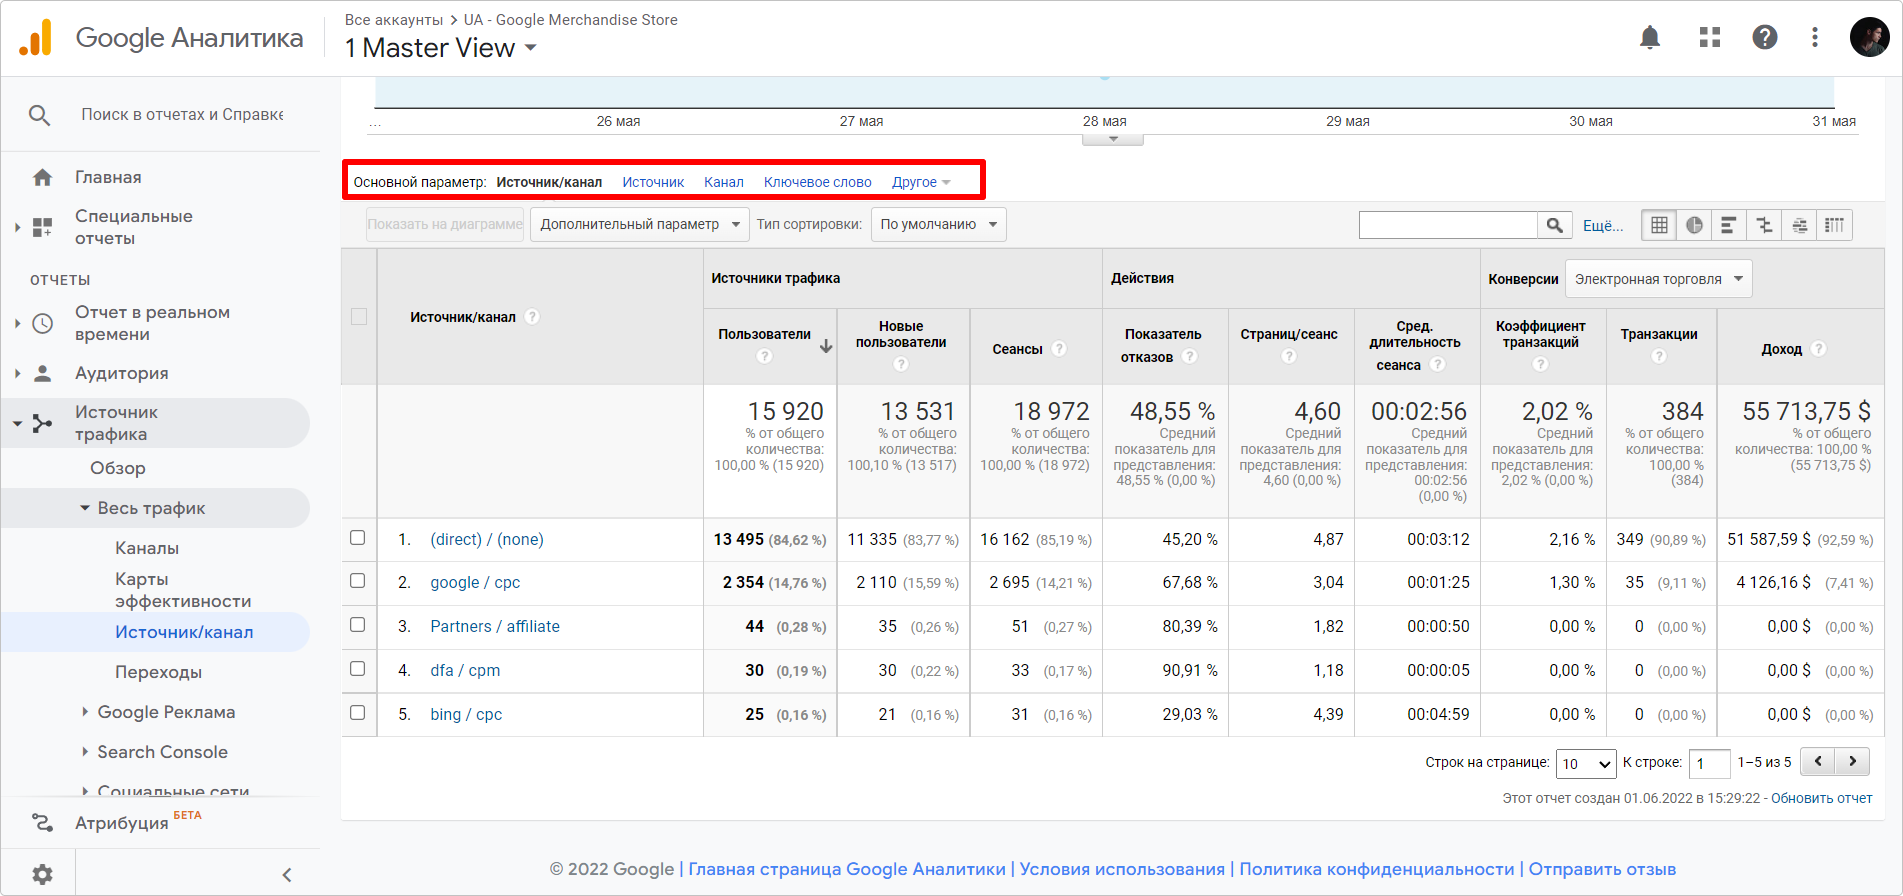
Task: Click into the table search field
Action: [1448, 225]
